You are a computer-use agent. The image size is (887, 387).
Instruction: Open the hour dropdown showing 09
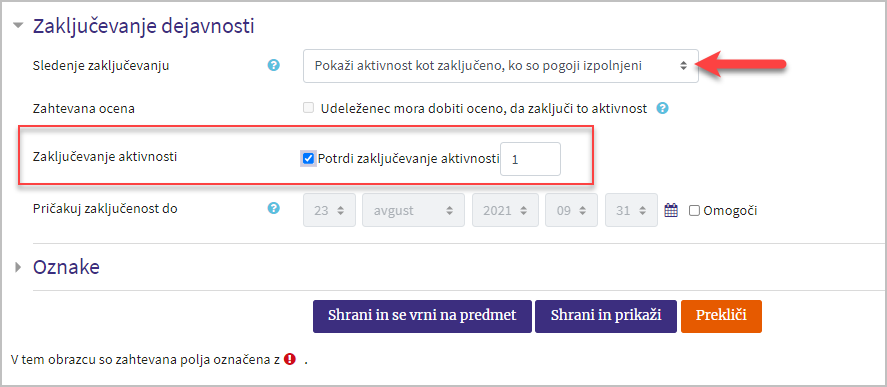[571, 210]
